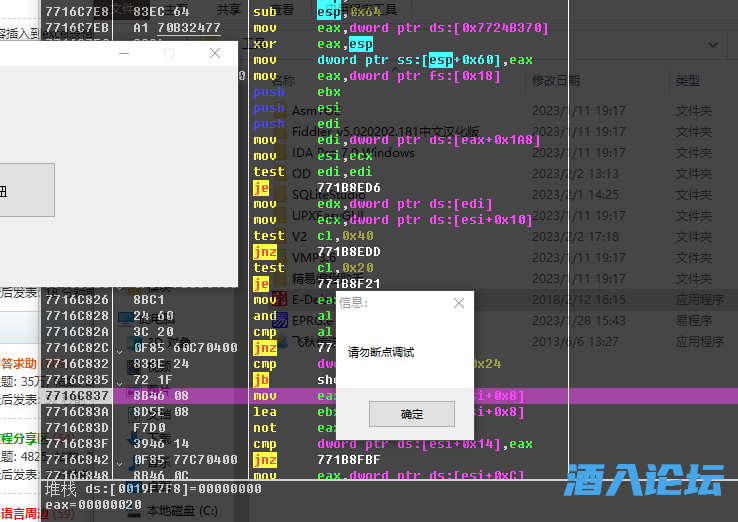
Task: Sort files by the 类型 column
Action: [x=687, y=80]
